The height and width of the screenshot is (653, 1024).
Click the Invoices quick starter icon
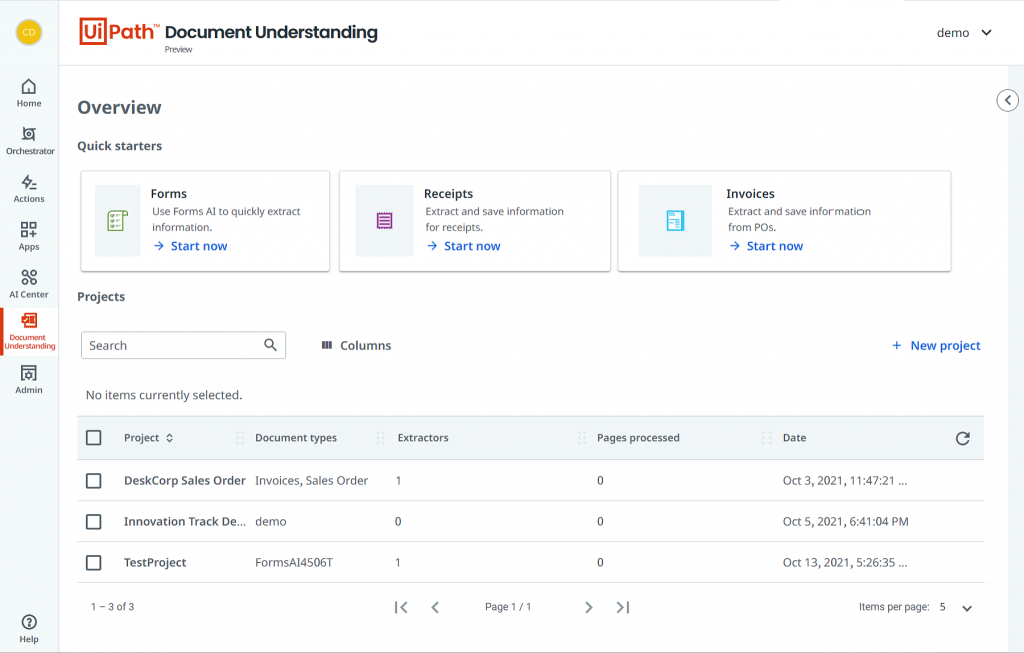click(675, 221)
